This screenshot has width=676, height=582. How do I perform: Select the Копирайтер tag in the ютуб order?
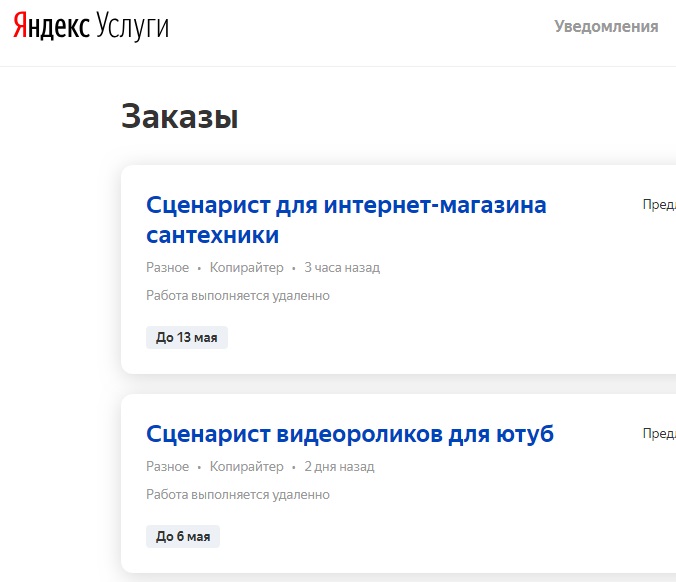(246, 467)
